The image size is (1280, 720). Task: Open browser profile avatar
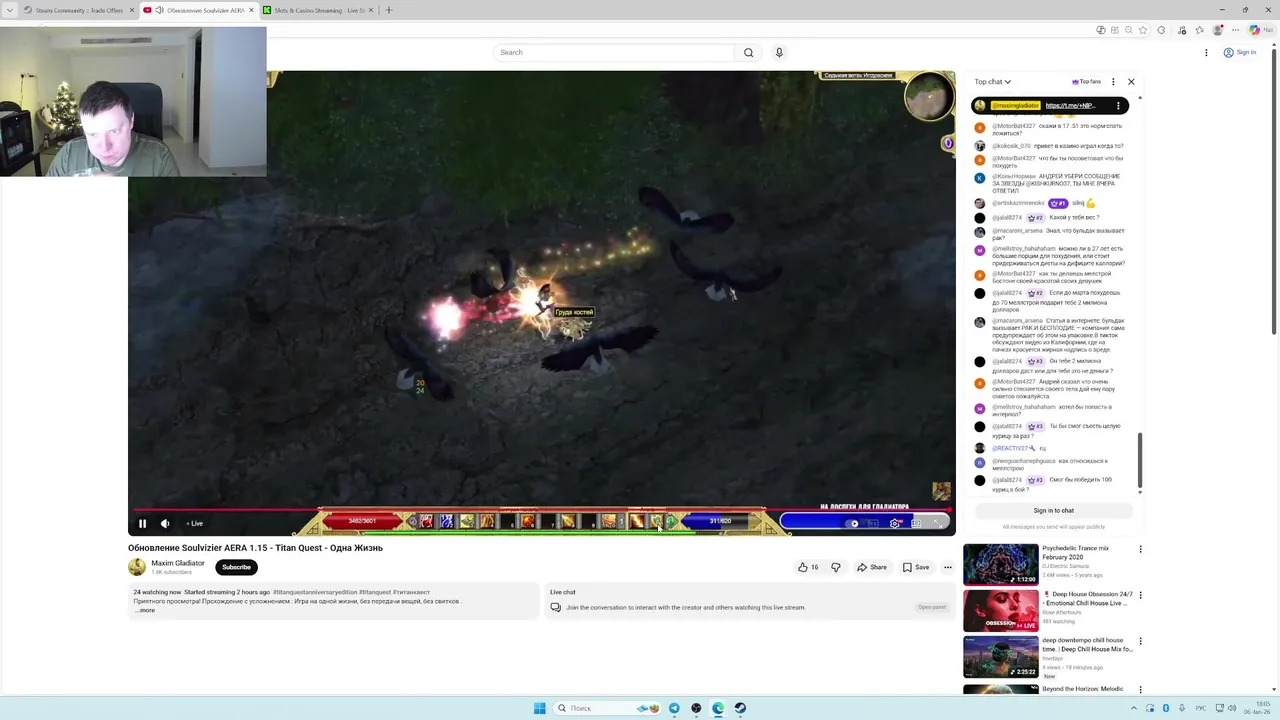(x=1218, y=30)
